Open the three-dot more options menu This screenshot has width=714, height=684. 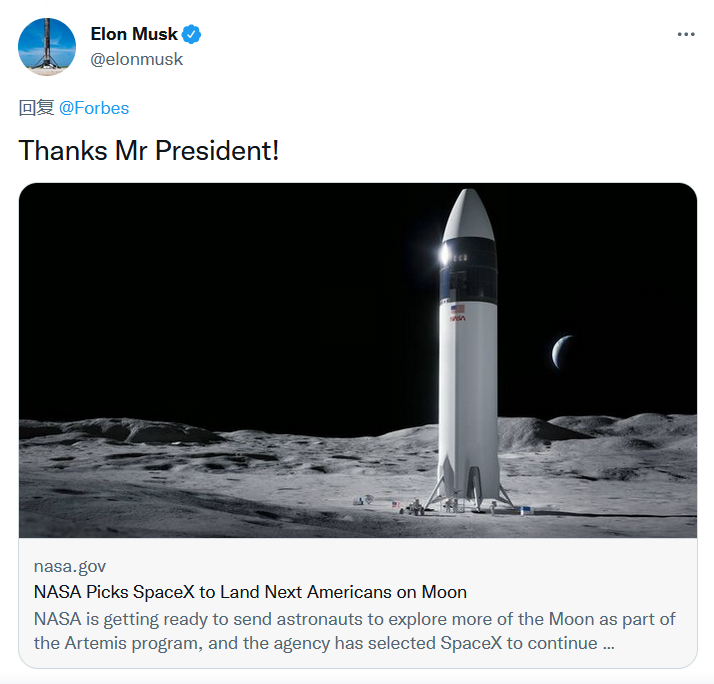[685, 34]
